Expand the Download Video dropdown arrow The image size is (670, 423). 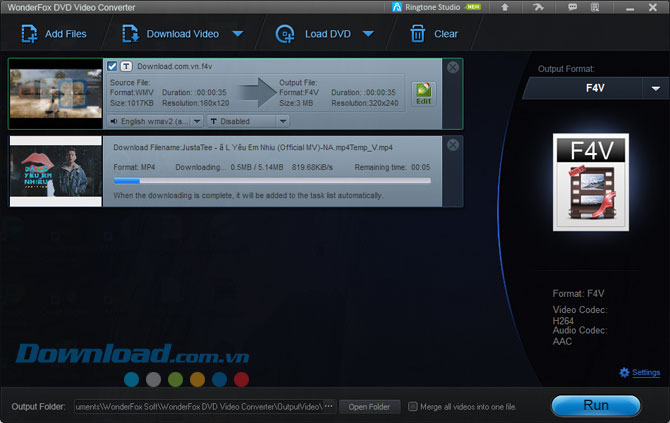[238, 34]
